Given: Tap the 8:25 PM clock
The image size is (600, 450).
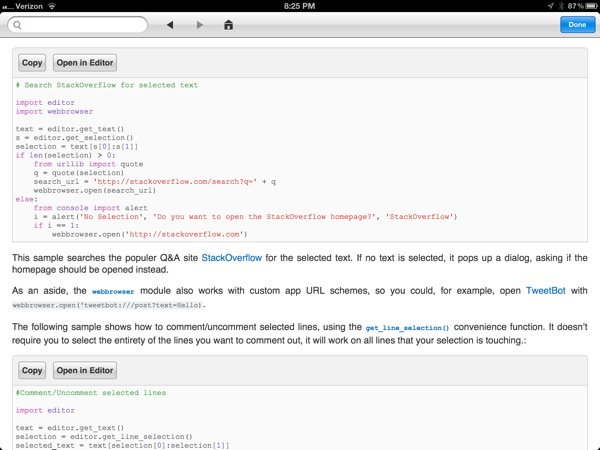Looking at the screenshot, I should pos(300,6).
